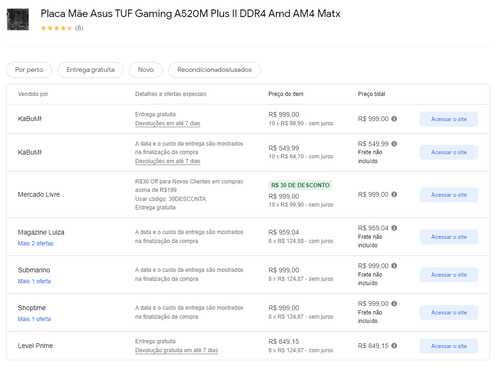This screenshot has height=366, width=500.
Task: Click 10 x R$ 64,70 - com juros text
Action: 301,156
